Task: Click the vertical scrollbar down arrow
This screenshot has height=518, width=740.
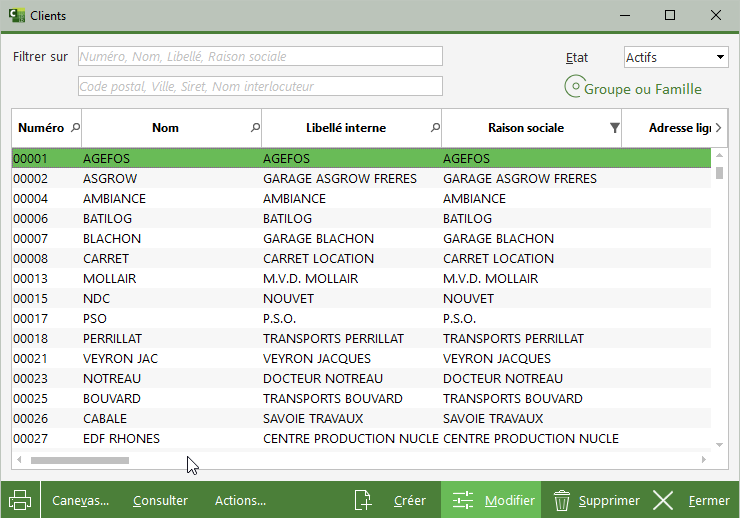Action: coord(719,445)
